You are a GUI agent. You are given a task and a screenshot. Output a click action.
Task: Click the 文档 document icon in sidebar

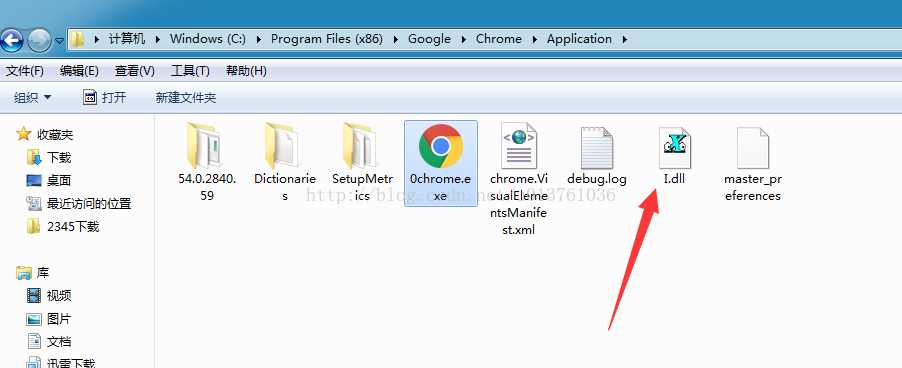34,341
